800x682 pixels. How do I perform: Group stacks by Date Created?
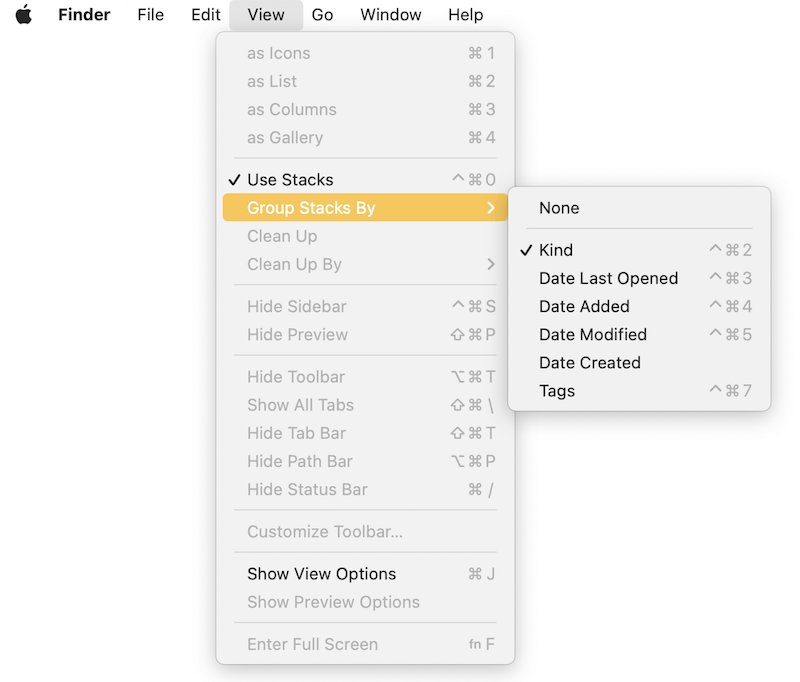[x=590, y=362]
